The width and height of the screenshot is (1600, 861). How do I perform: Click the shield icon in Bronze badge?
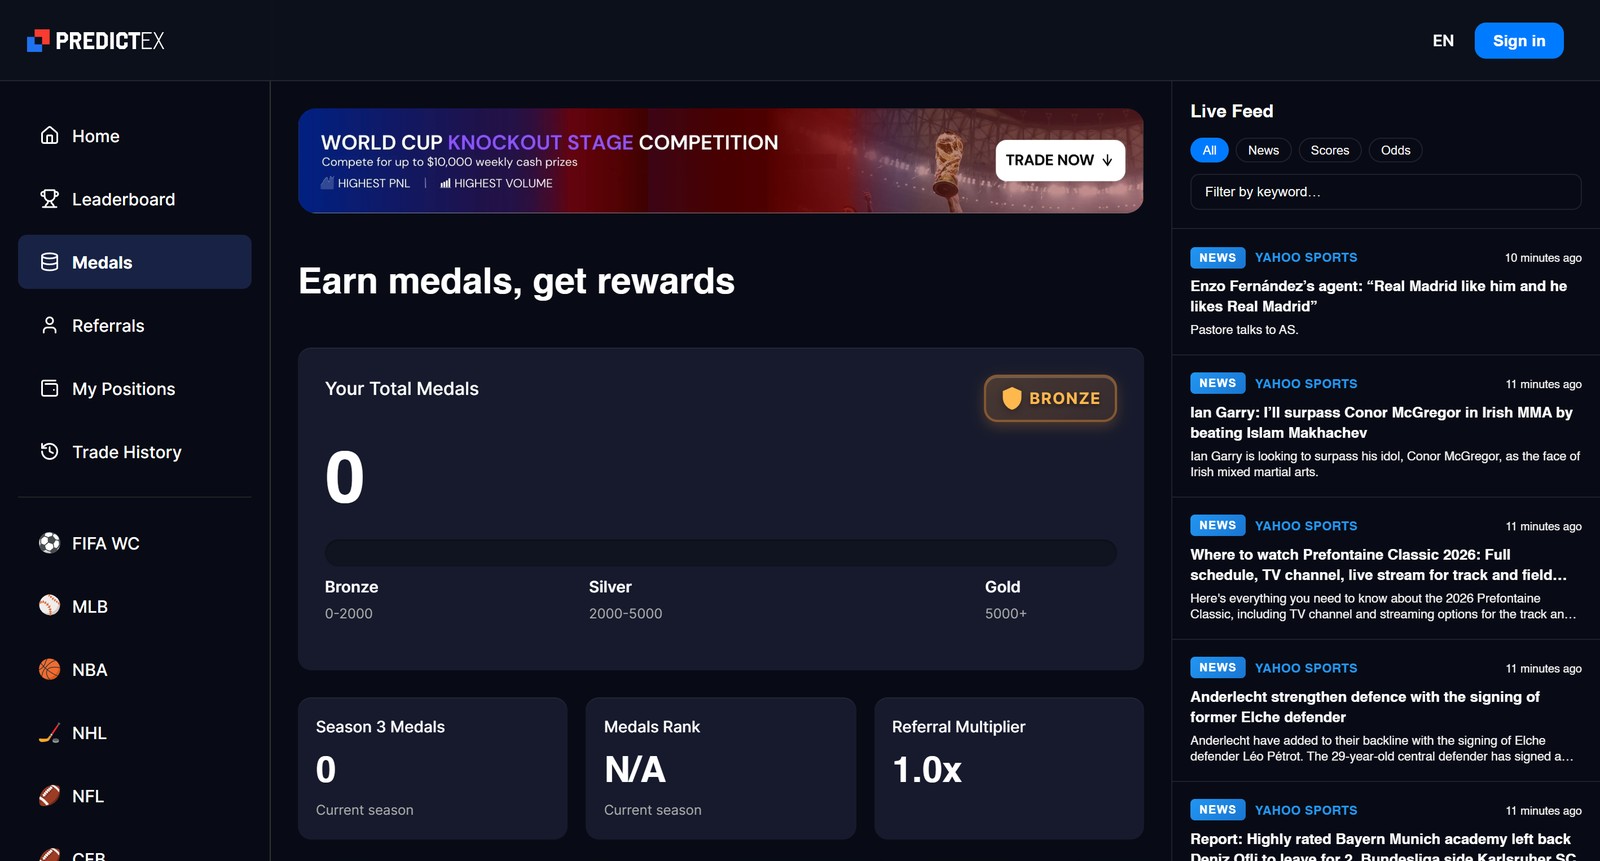1012,398
